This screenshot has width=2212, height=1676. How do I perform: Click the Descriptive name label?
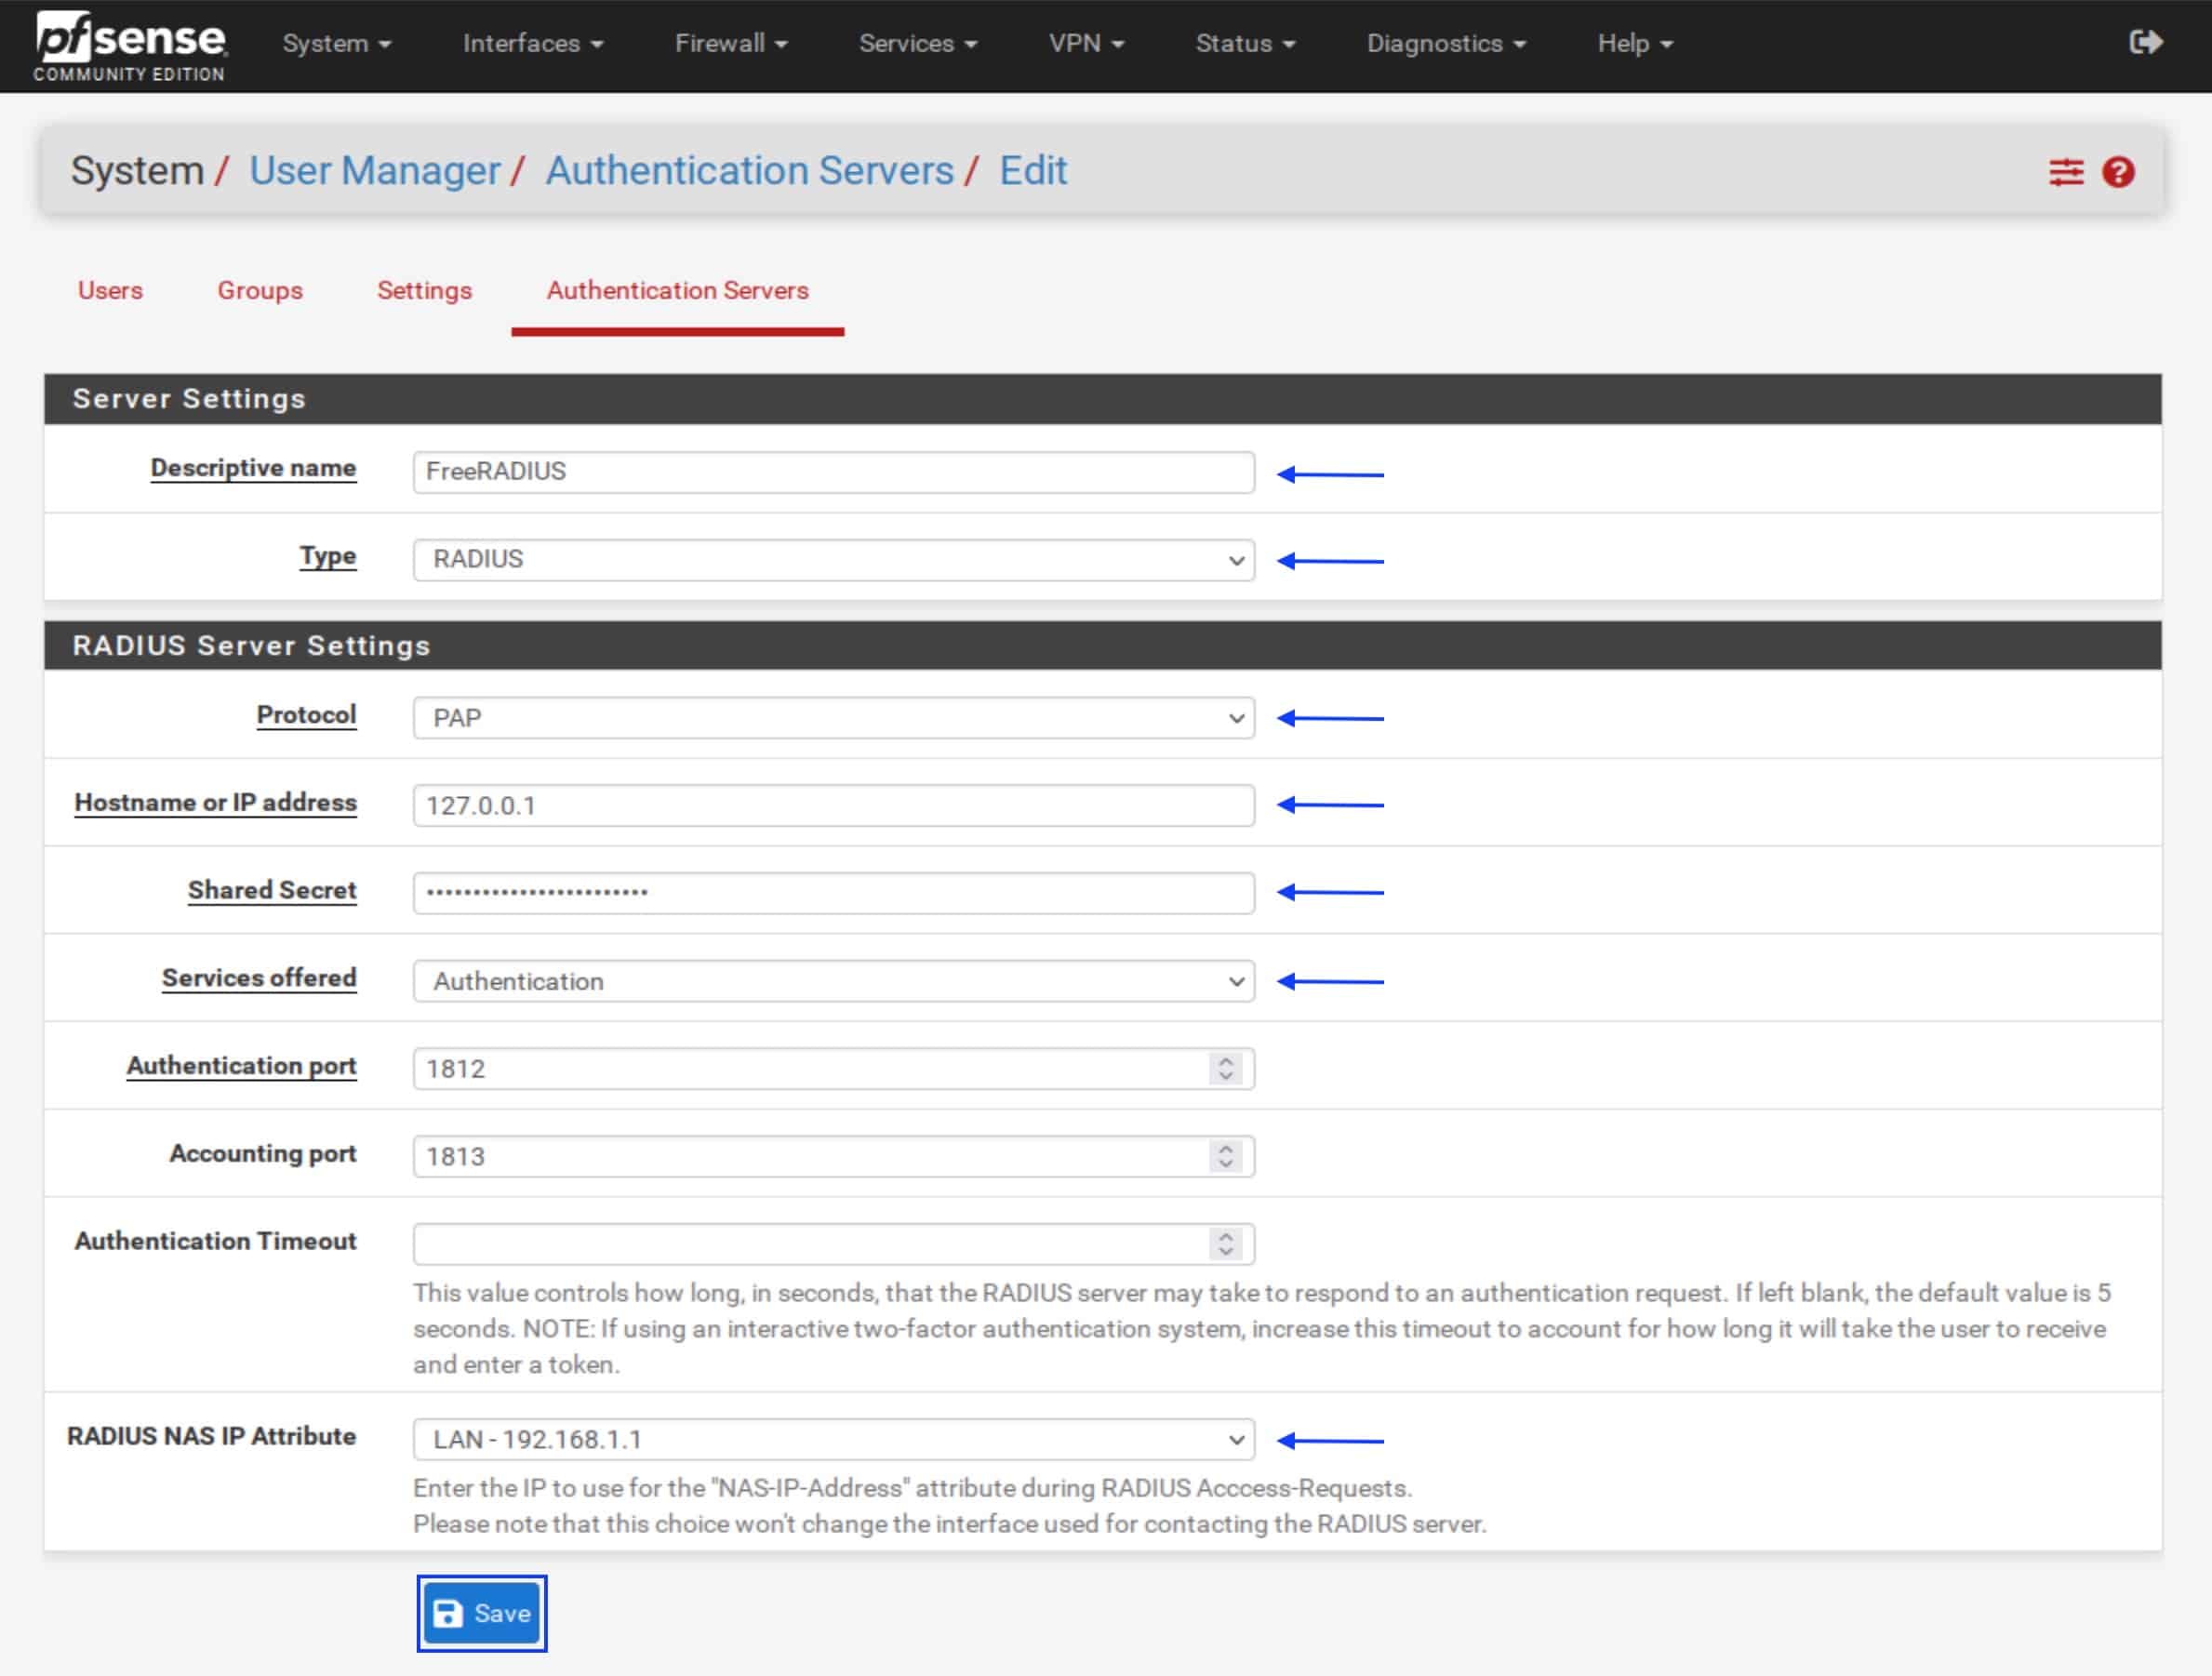tap(253, 468)
